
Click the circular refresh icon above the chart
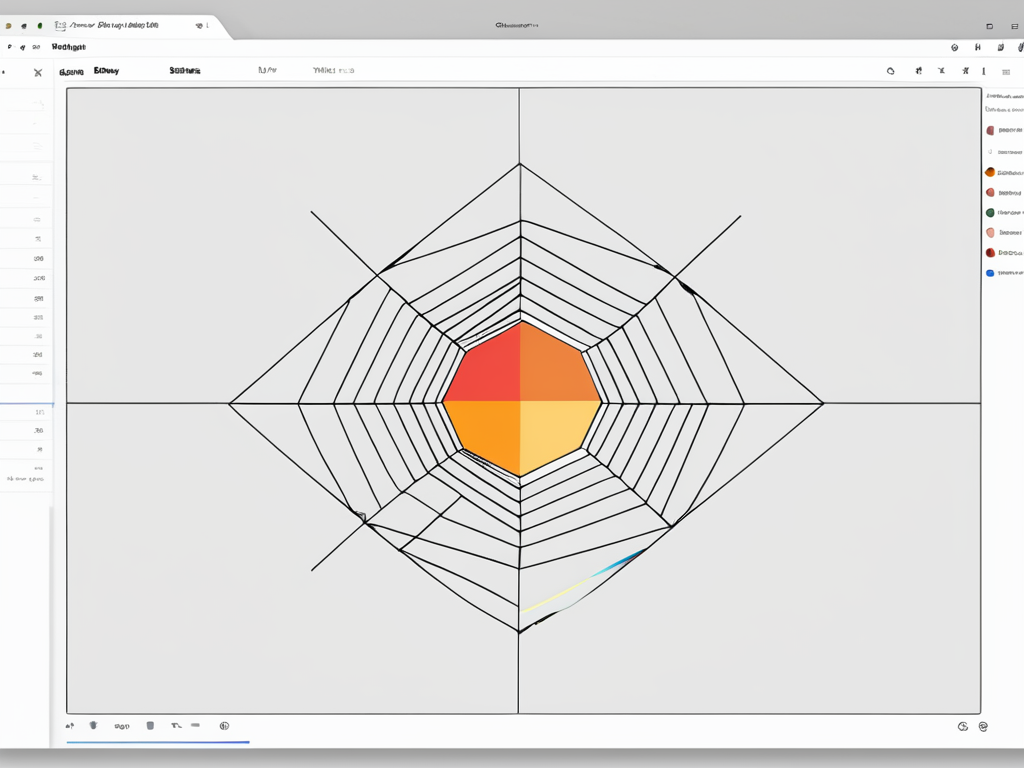coord(890,71)
